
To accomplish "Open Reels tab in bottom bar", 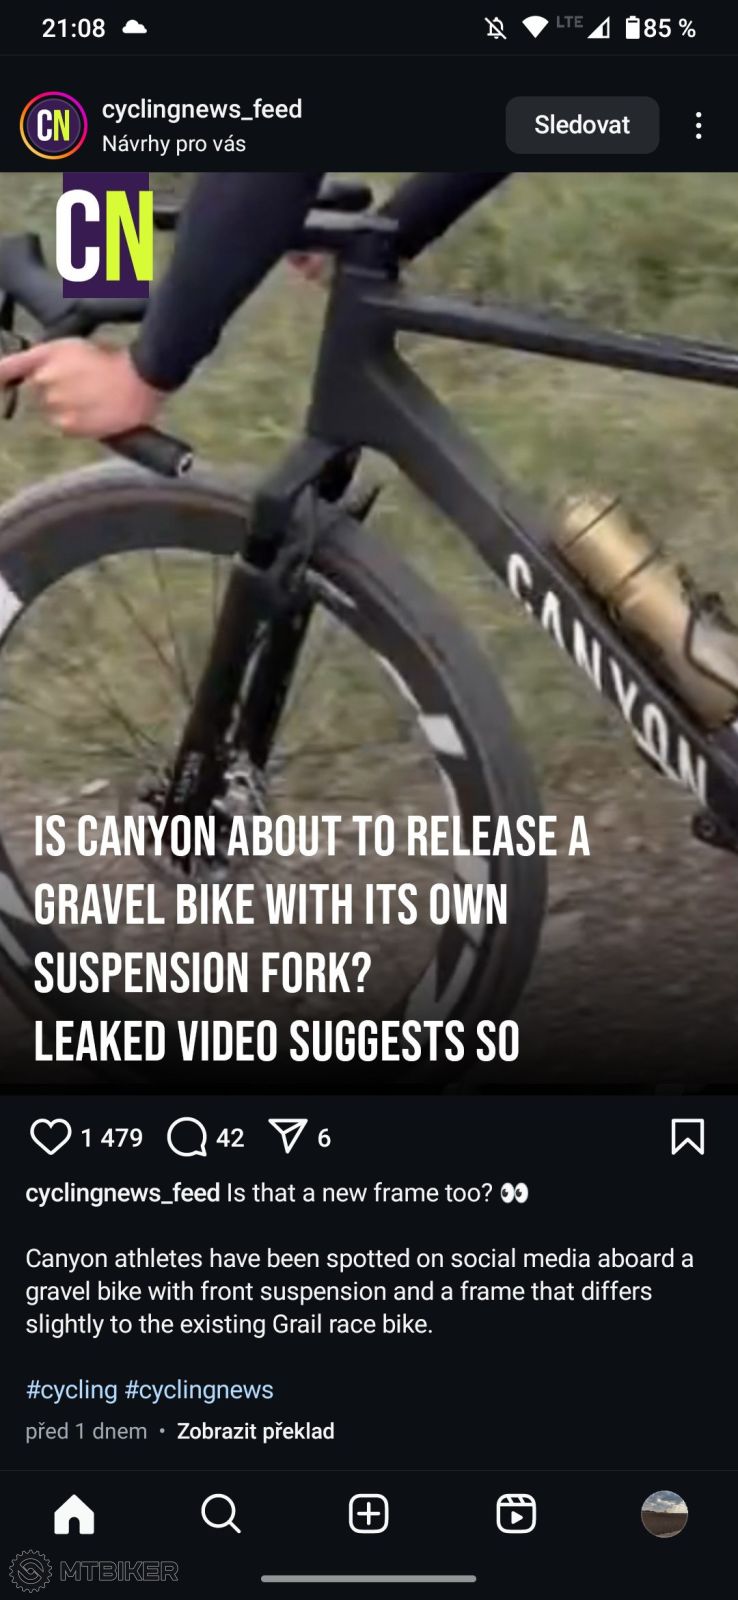I will 516,1513.
